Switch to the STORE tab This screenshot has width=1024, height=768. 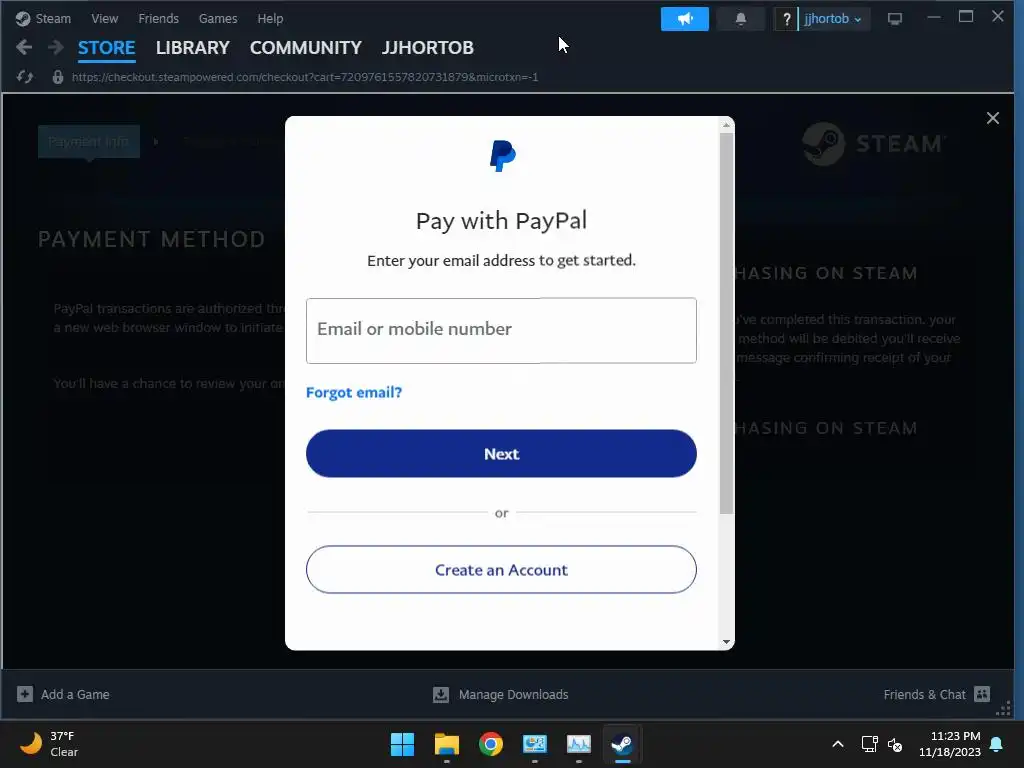tap(106, 48)
